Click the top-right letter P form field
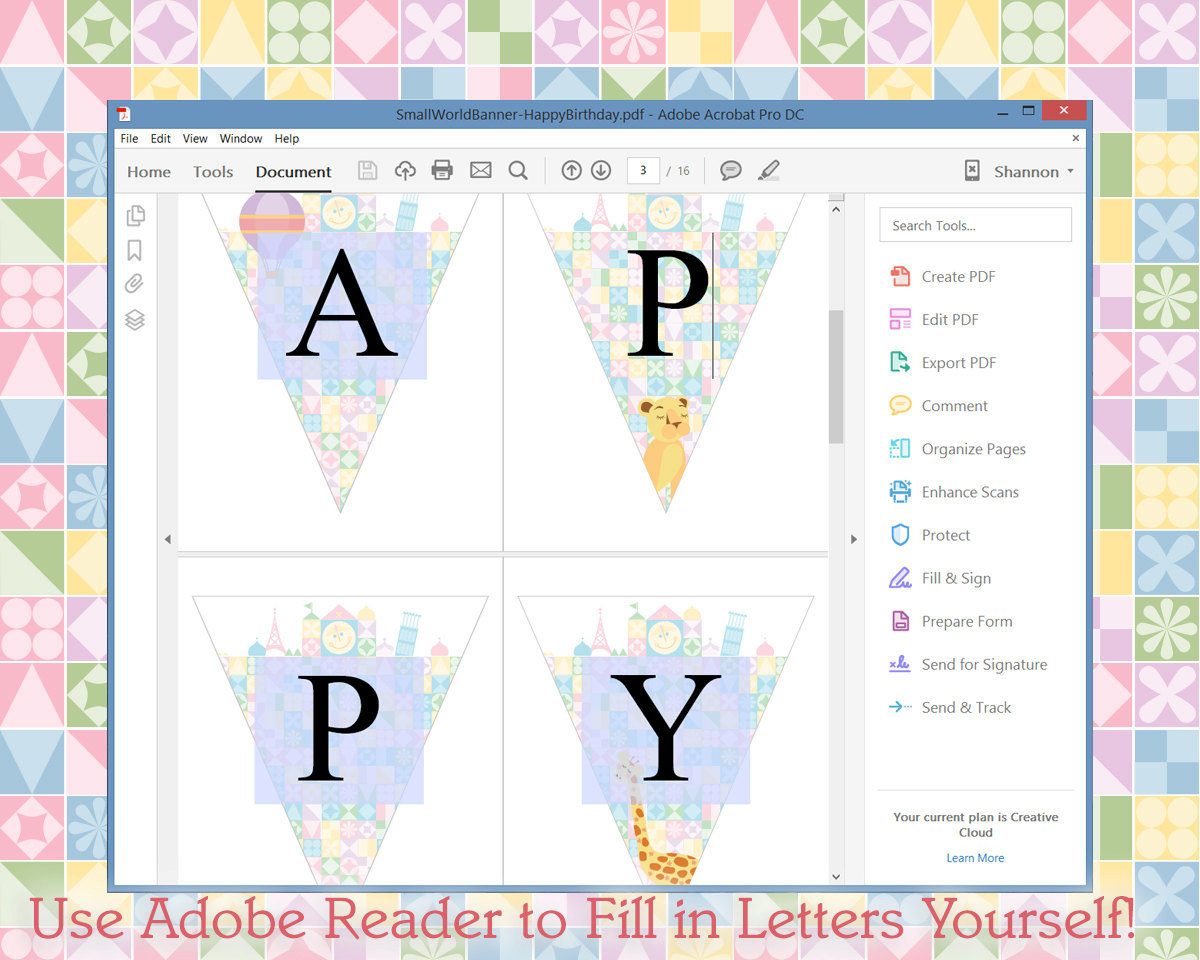 (x=667, y=306)
